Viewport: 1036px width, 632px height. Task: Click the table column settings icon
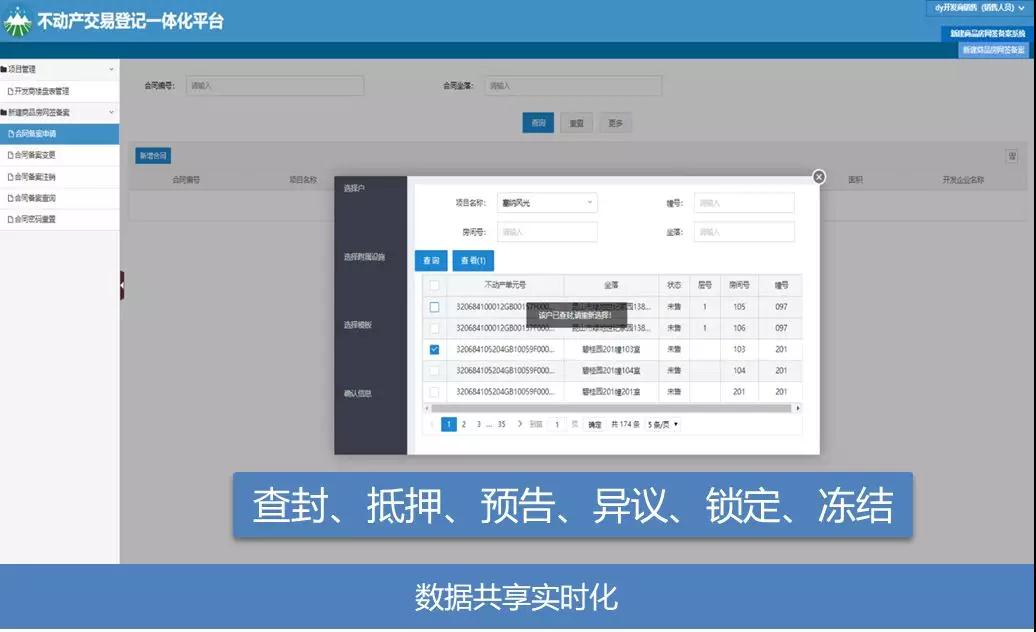pos(1012,156)
